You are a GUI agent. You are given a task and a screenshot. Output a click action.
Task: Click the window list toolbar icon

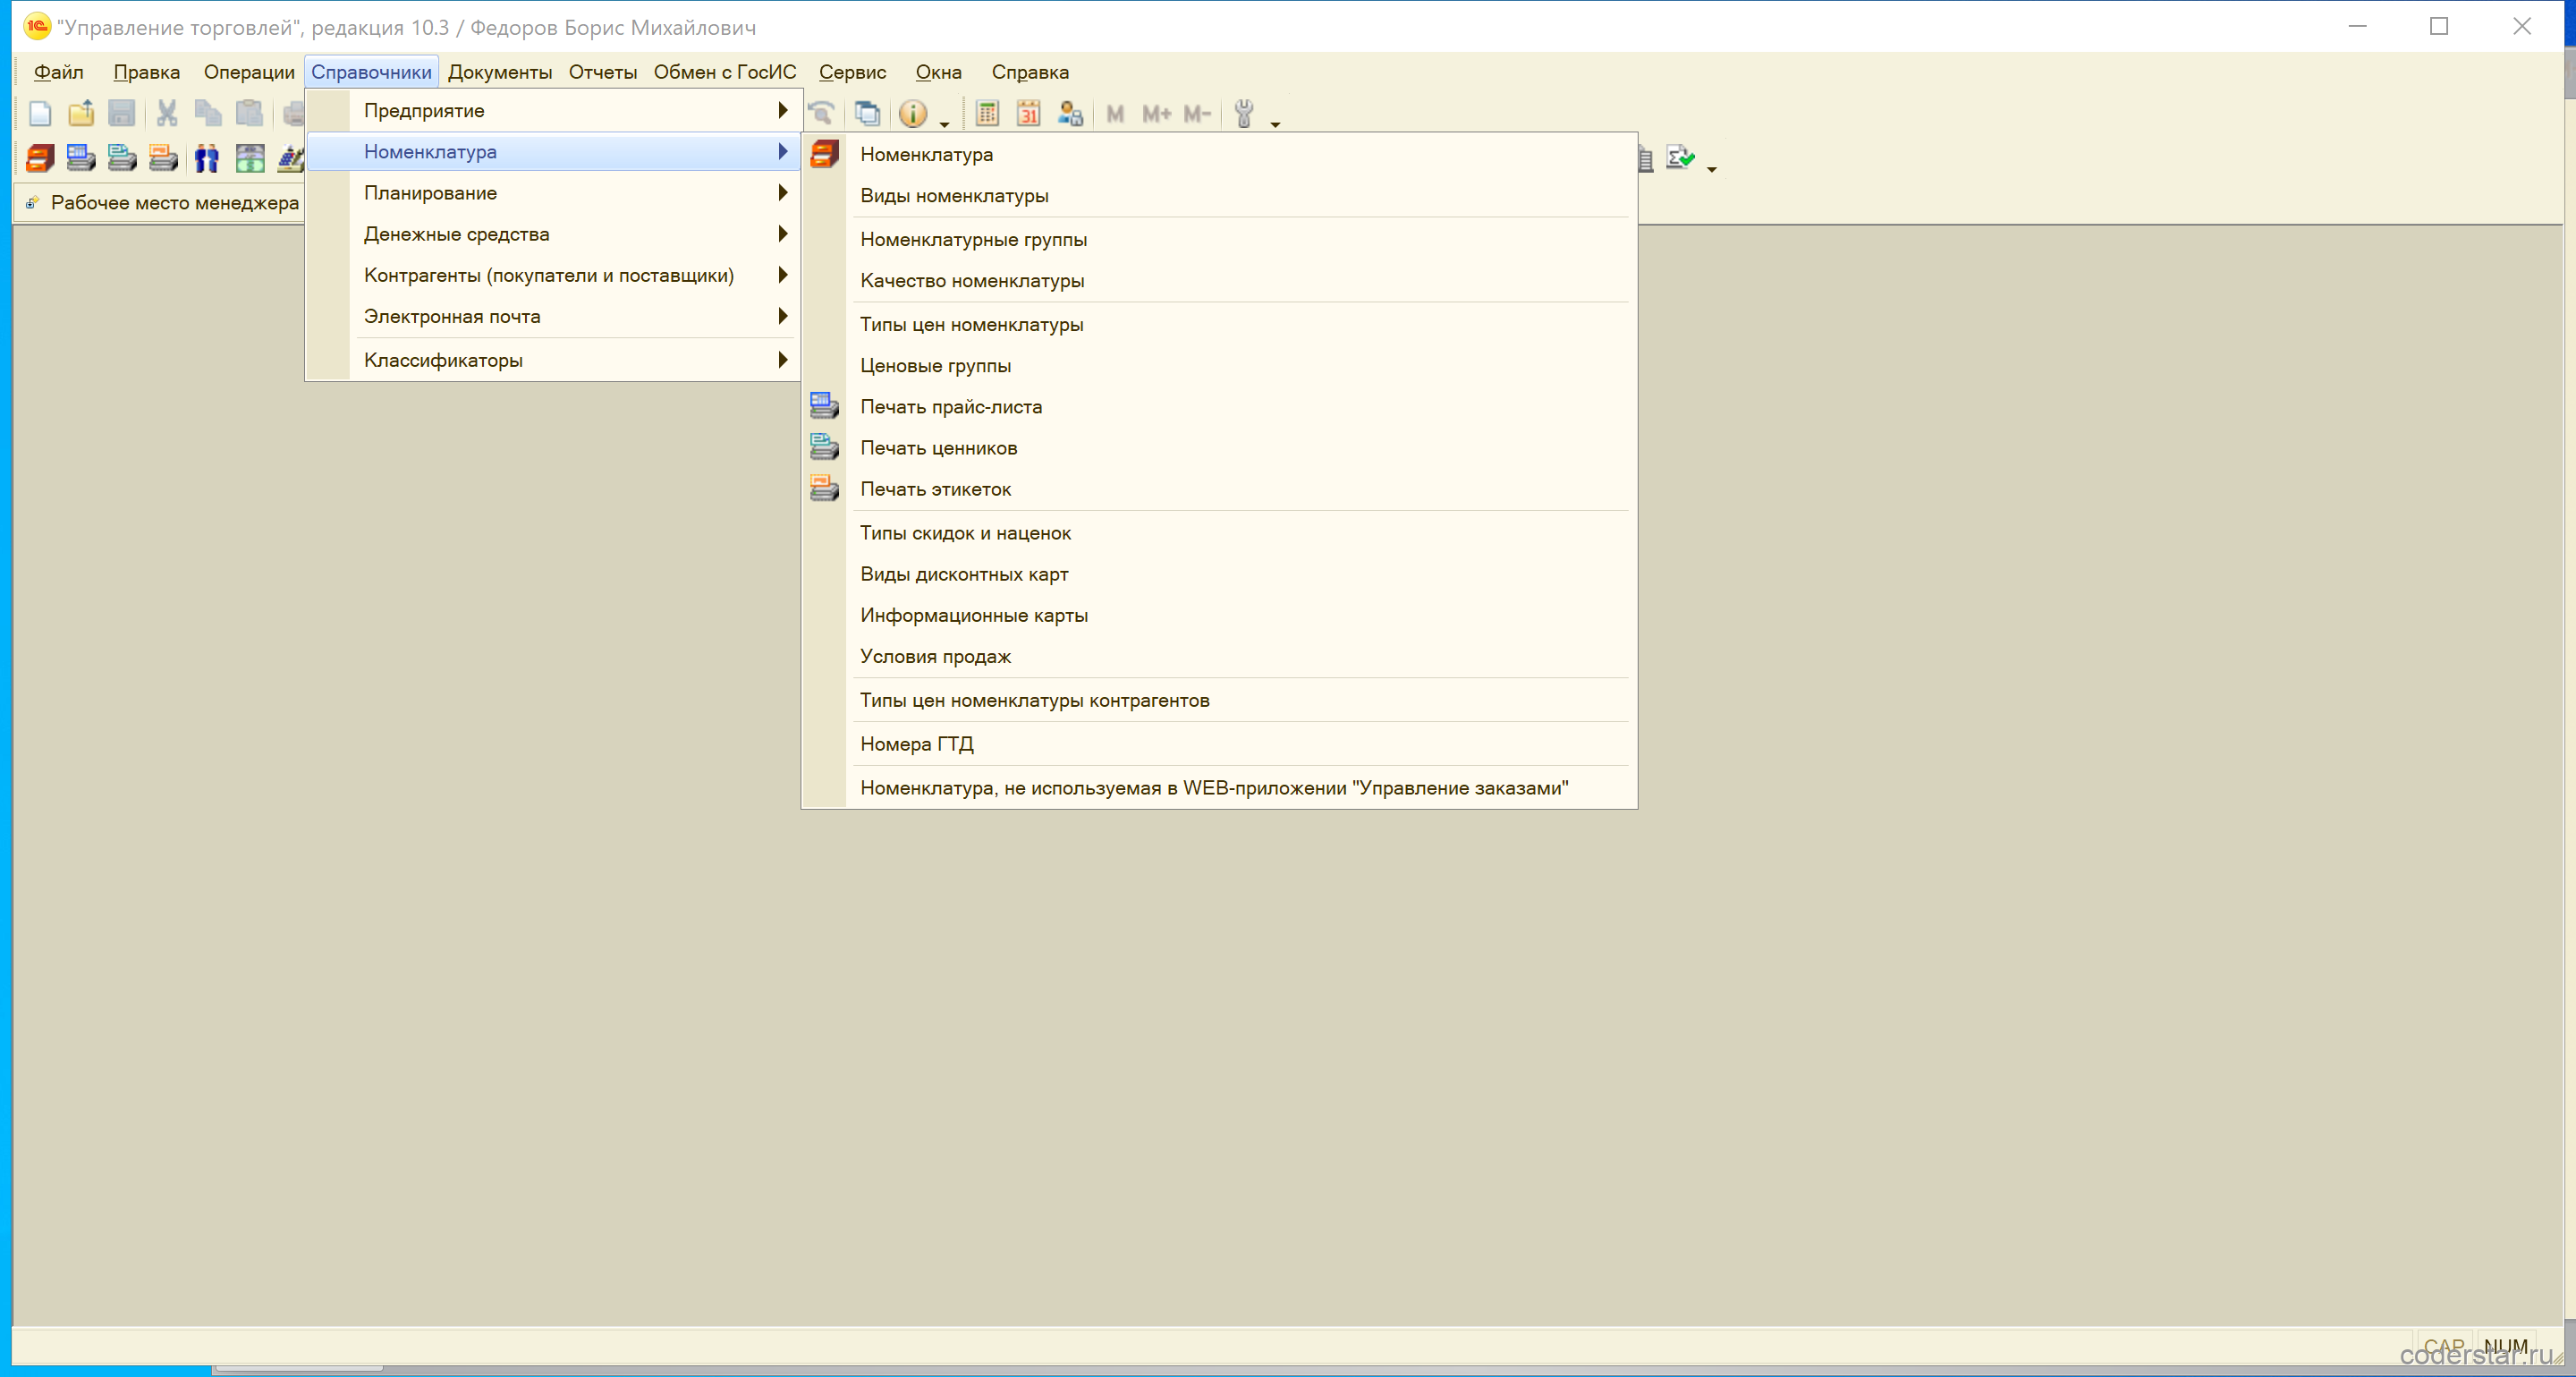867,114
